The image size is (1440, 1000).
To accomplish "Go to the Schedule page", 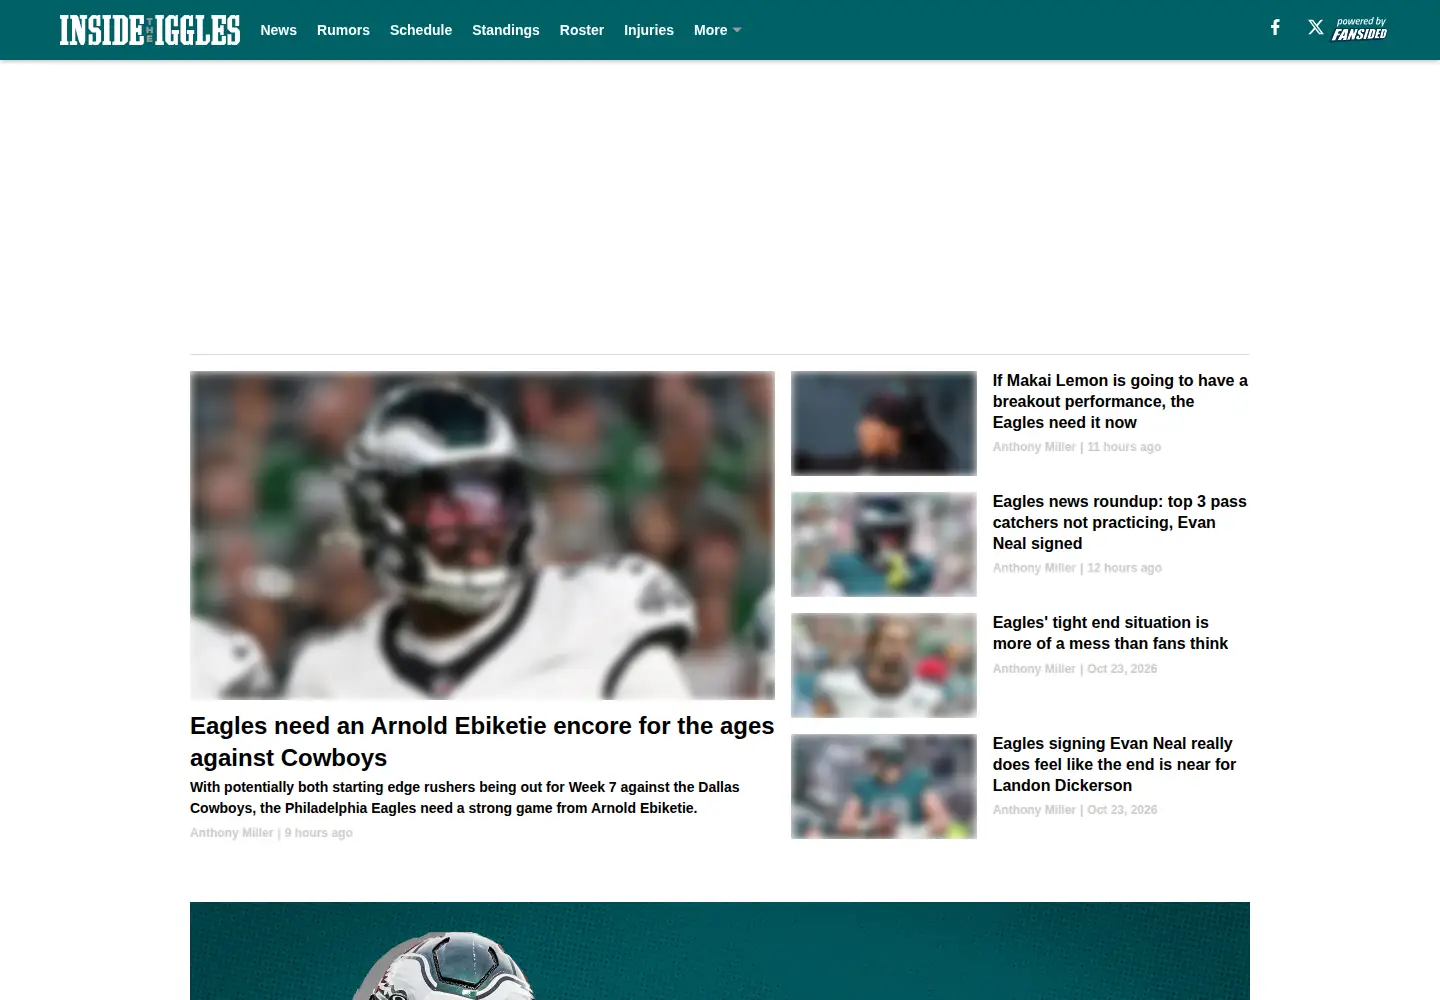I will point(421,30).
